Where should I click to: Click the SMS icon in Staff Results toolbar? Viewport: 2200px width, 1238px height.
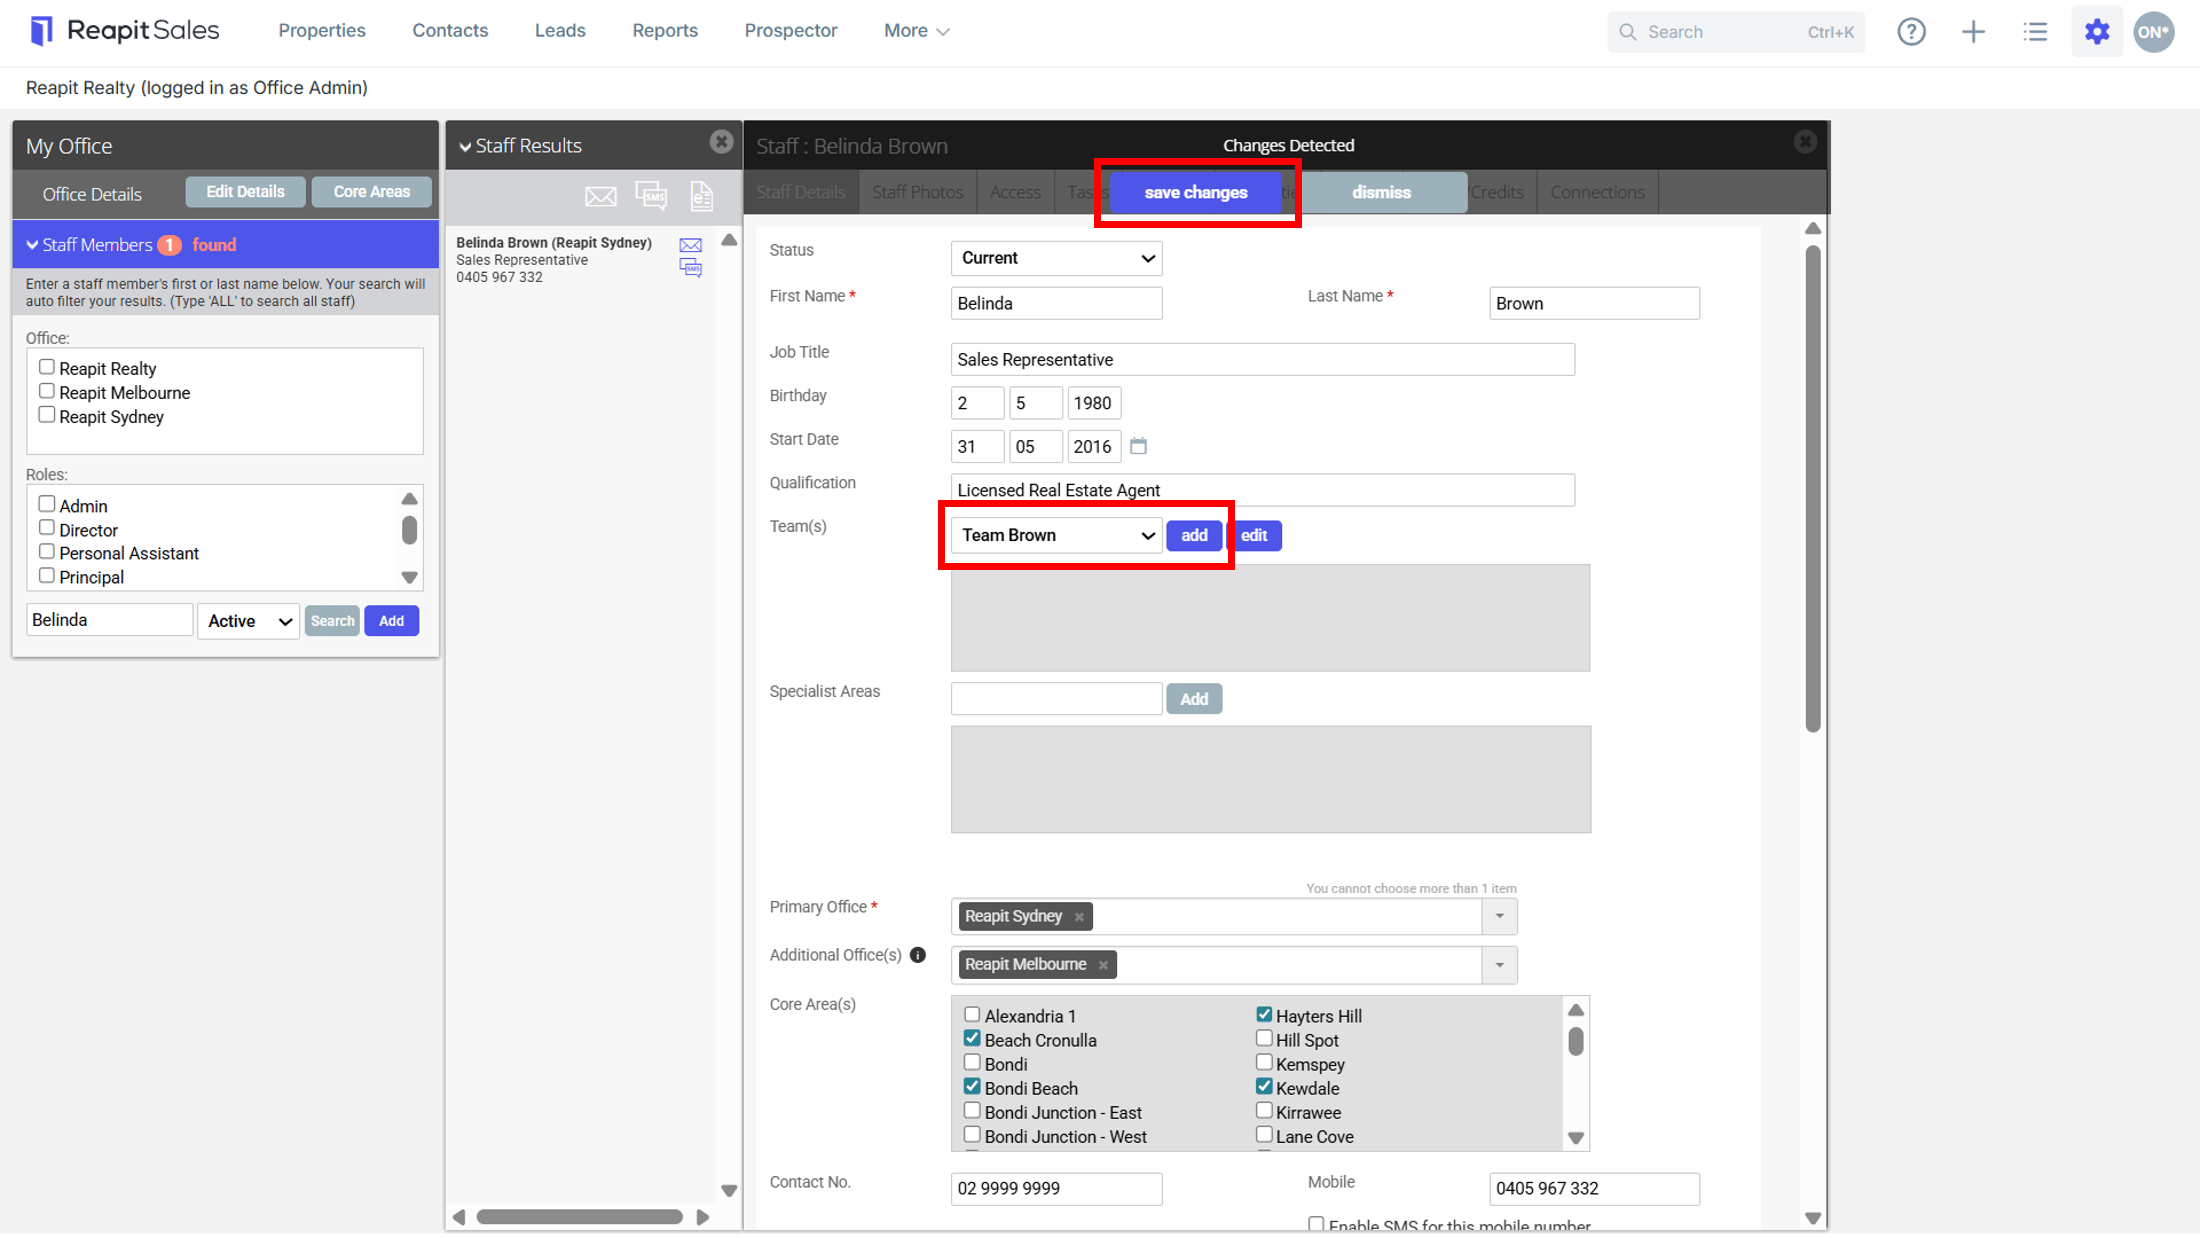651,196
